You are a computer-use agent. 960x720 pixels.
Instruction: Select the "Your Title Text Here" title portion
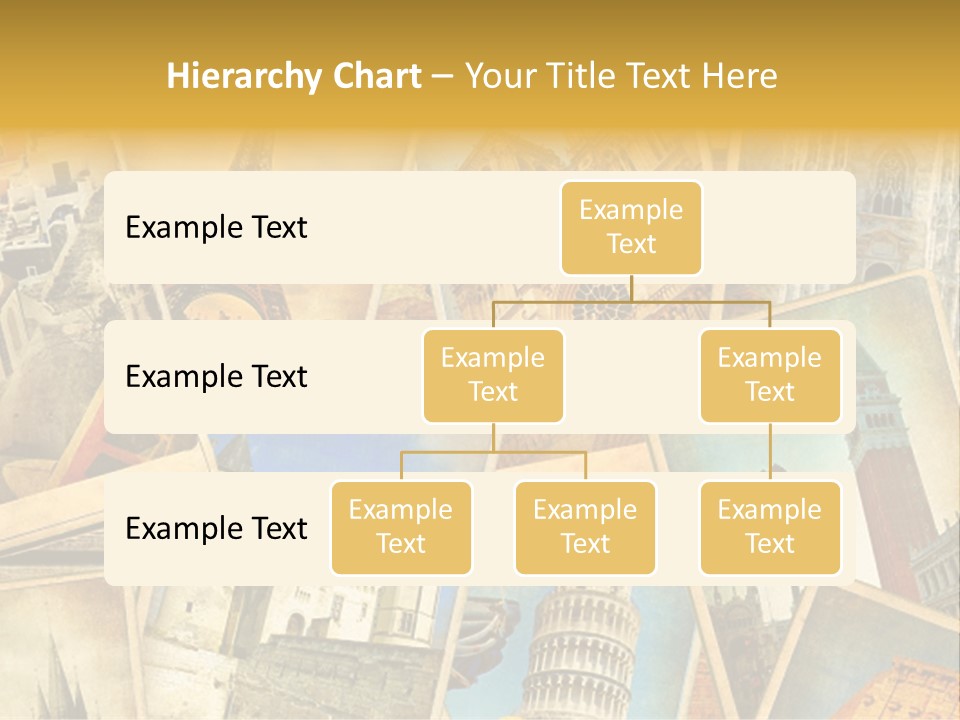point(620,76)
